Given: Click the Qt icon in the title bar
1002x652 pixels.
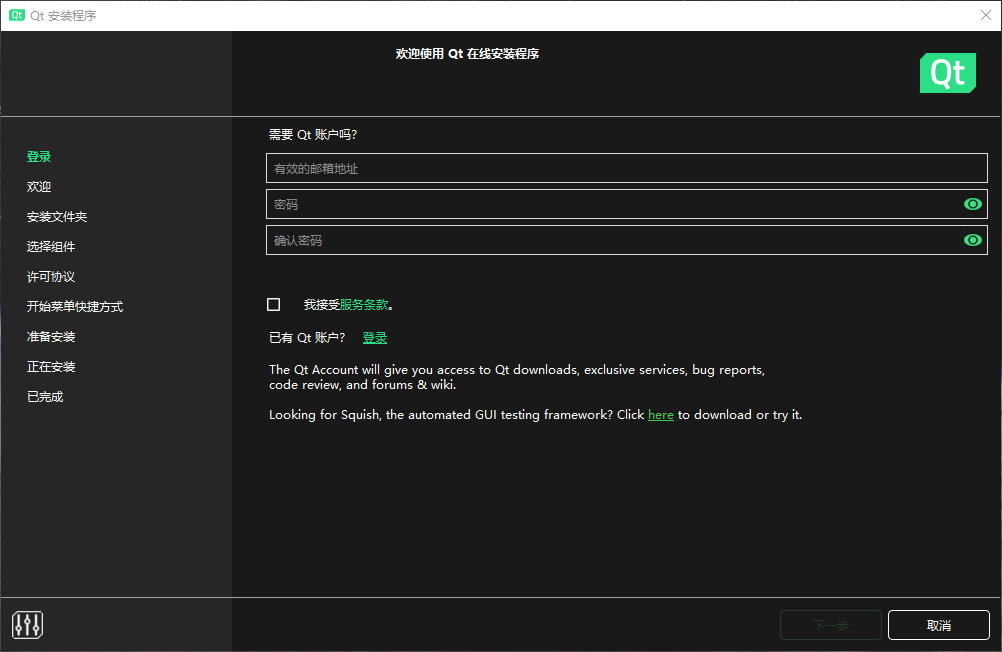Looking at the screenshot, I should (x=16, y=16).
